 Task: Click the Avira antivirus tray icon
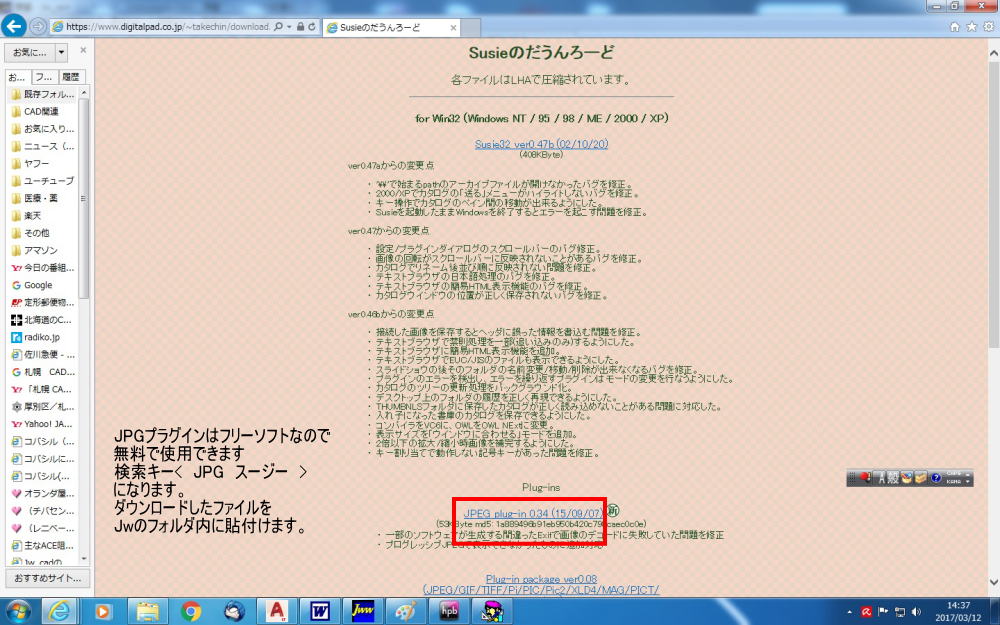pos(866,612)
